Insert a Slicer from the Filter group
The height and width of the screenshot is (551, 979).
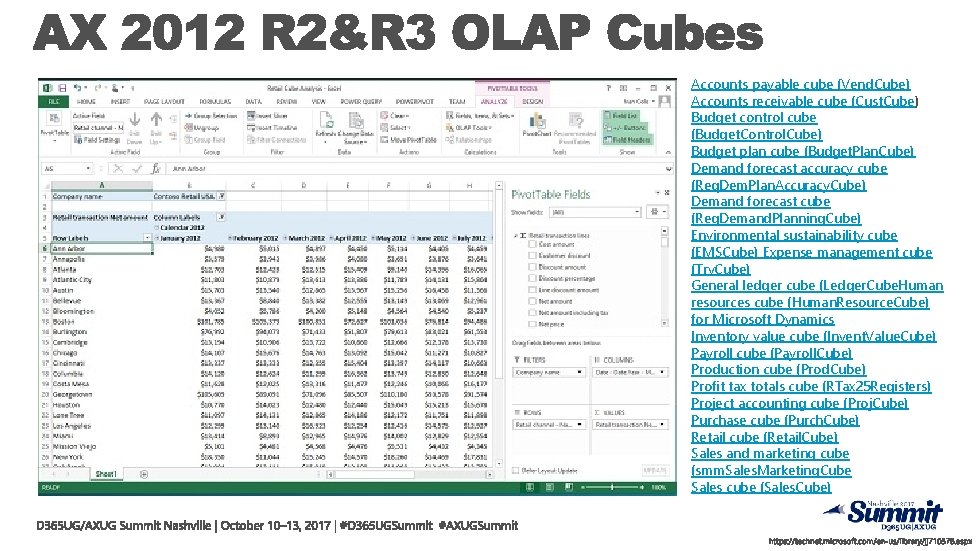267,116
